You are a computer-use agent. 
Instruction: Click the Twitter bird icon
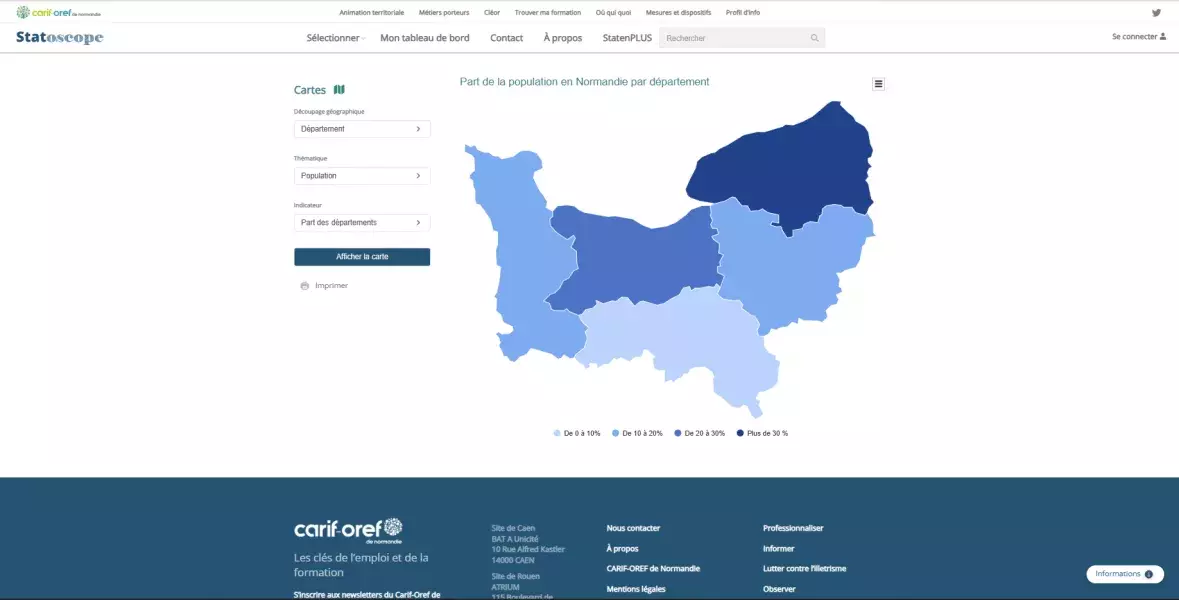coord(1156,13)
